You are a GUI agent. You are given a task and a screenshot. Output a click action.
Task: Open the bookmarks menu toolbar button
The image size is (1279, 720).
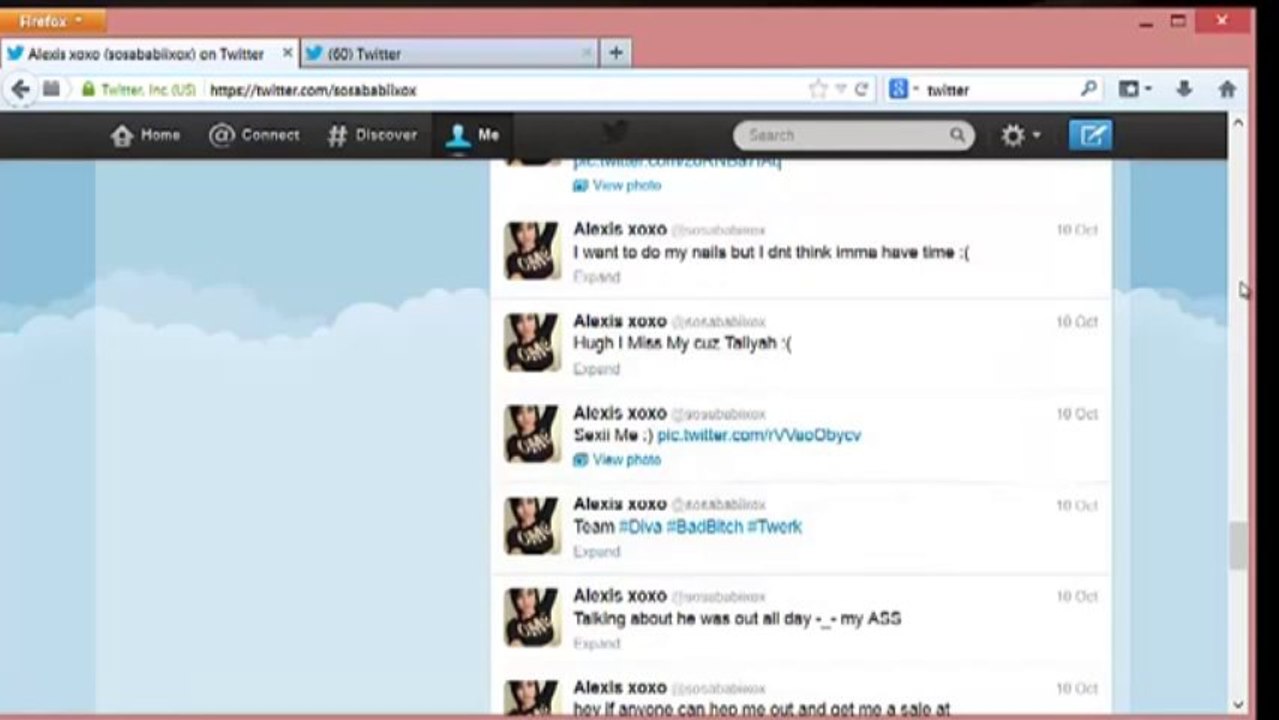pyautogui.click(x=1134, y=89)
